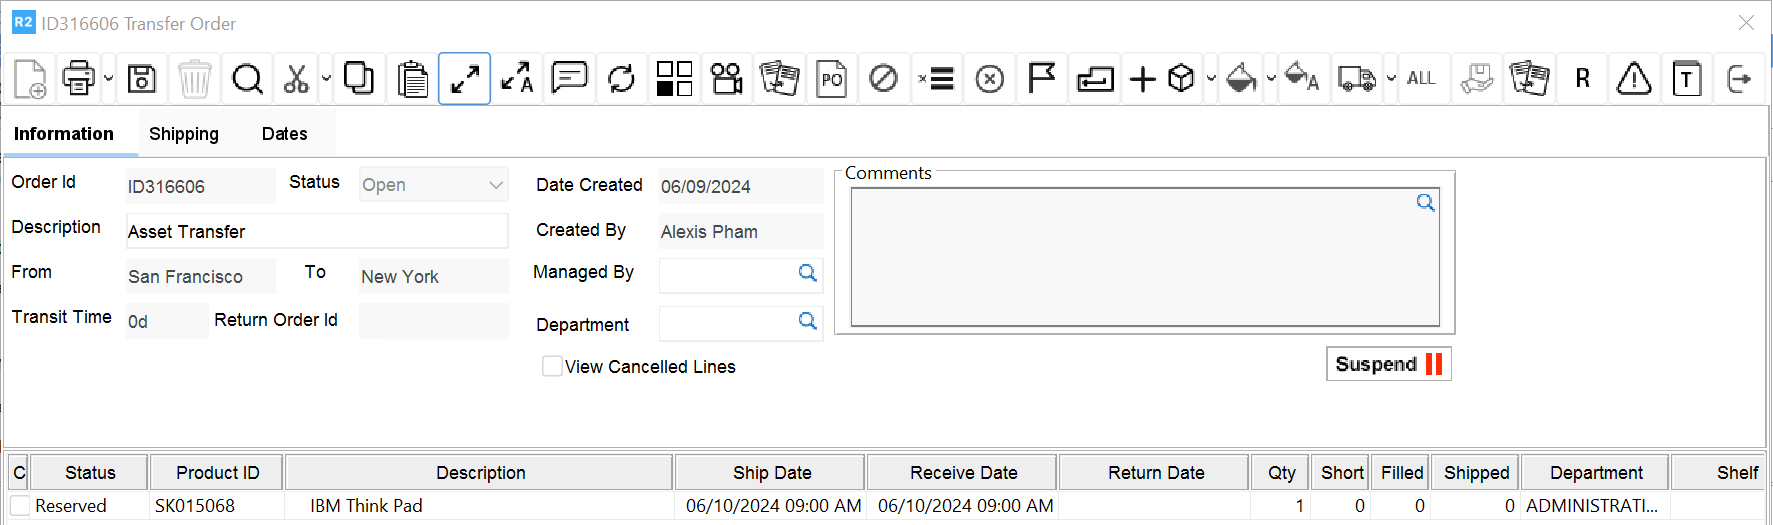
Task: Check the box on the Reserved row
Action: [x=19, y=506]
